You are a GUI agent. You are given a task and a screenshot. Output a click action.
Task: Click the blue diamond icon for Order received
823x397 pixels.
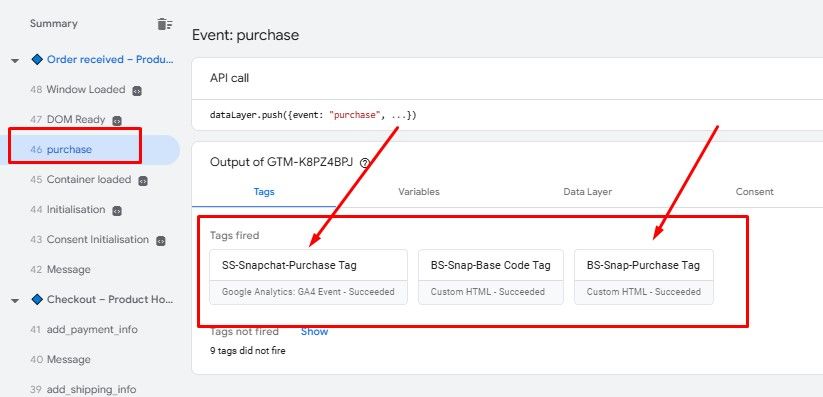(x=37, y=59)
